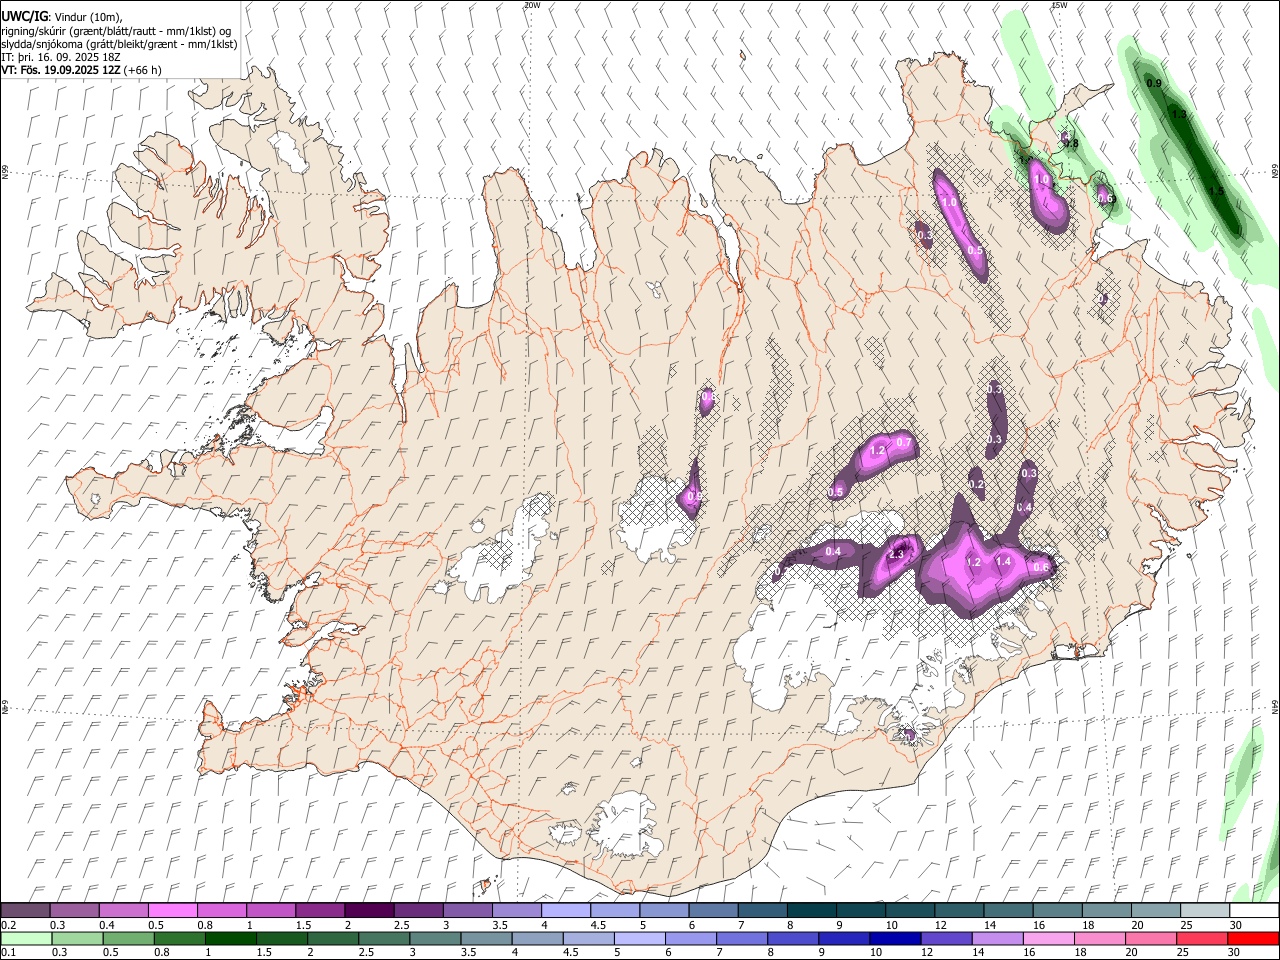Select the 1–1.5 darkest green swatch in rain legend

click(229, 938)
